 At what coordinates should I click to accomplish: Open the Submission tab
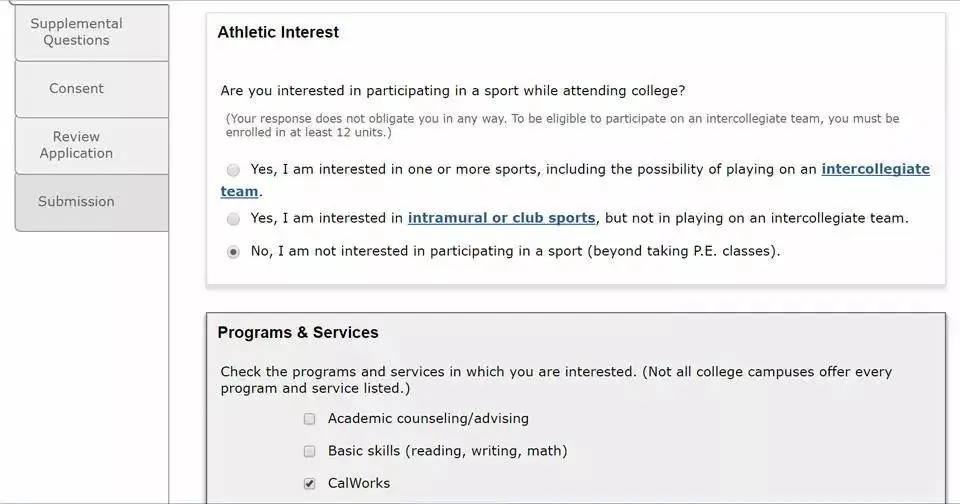pos(77,201)
